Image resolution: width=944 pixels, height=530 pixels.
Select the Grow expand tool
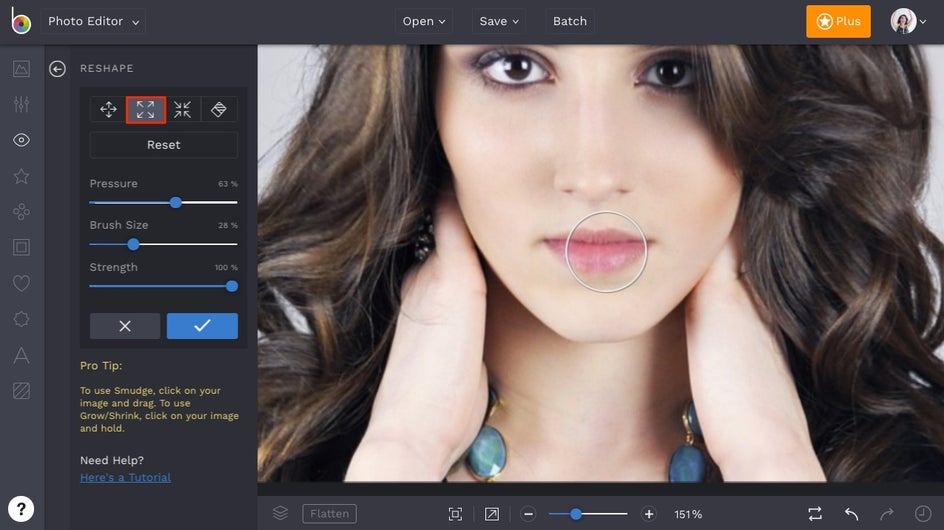pos(146,110)
